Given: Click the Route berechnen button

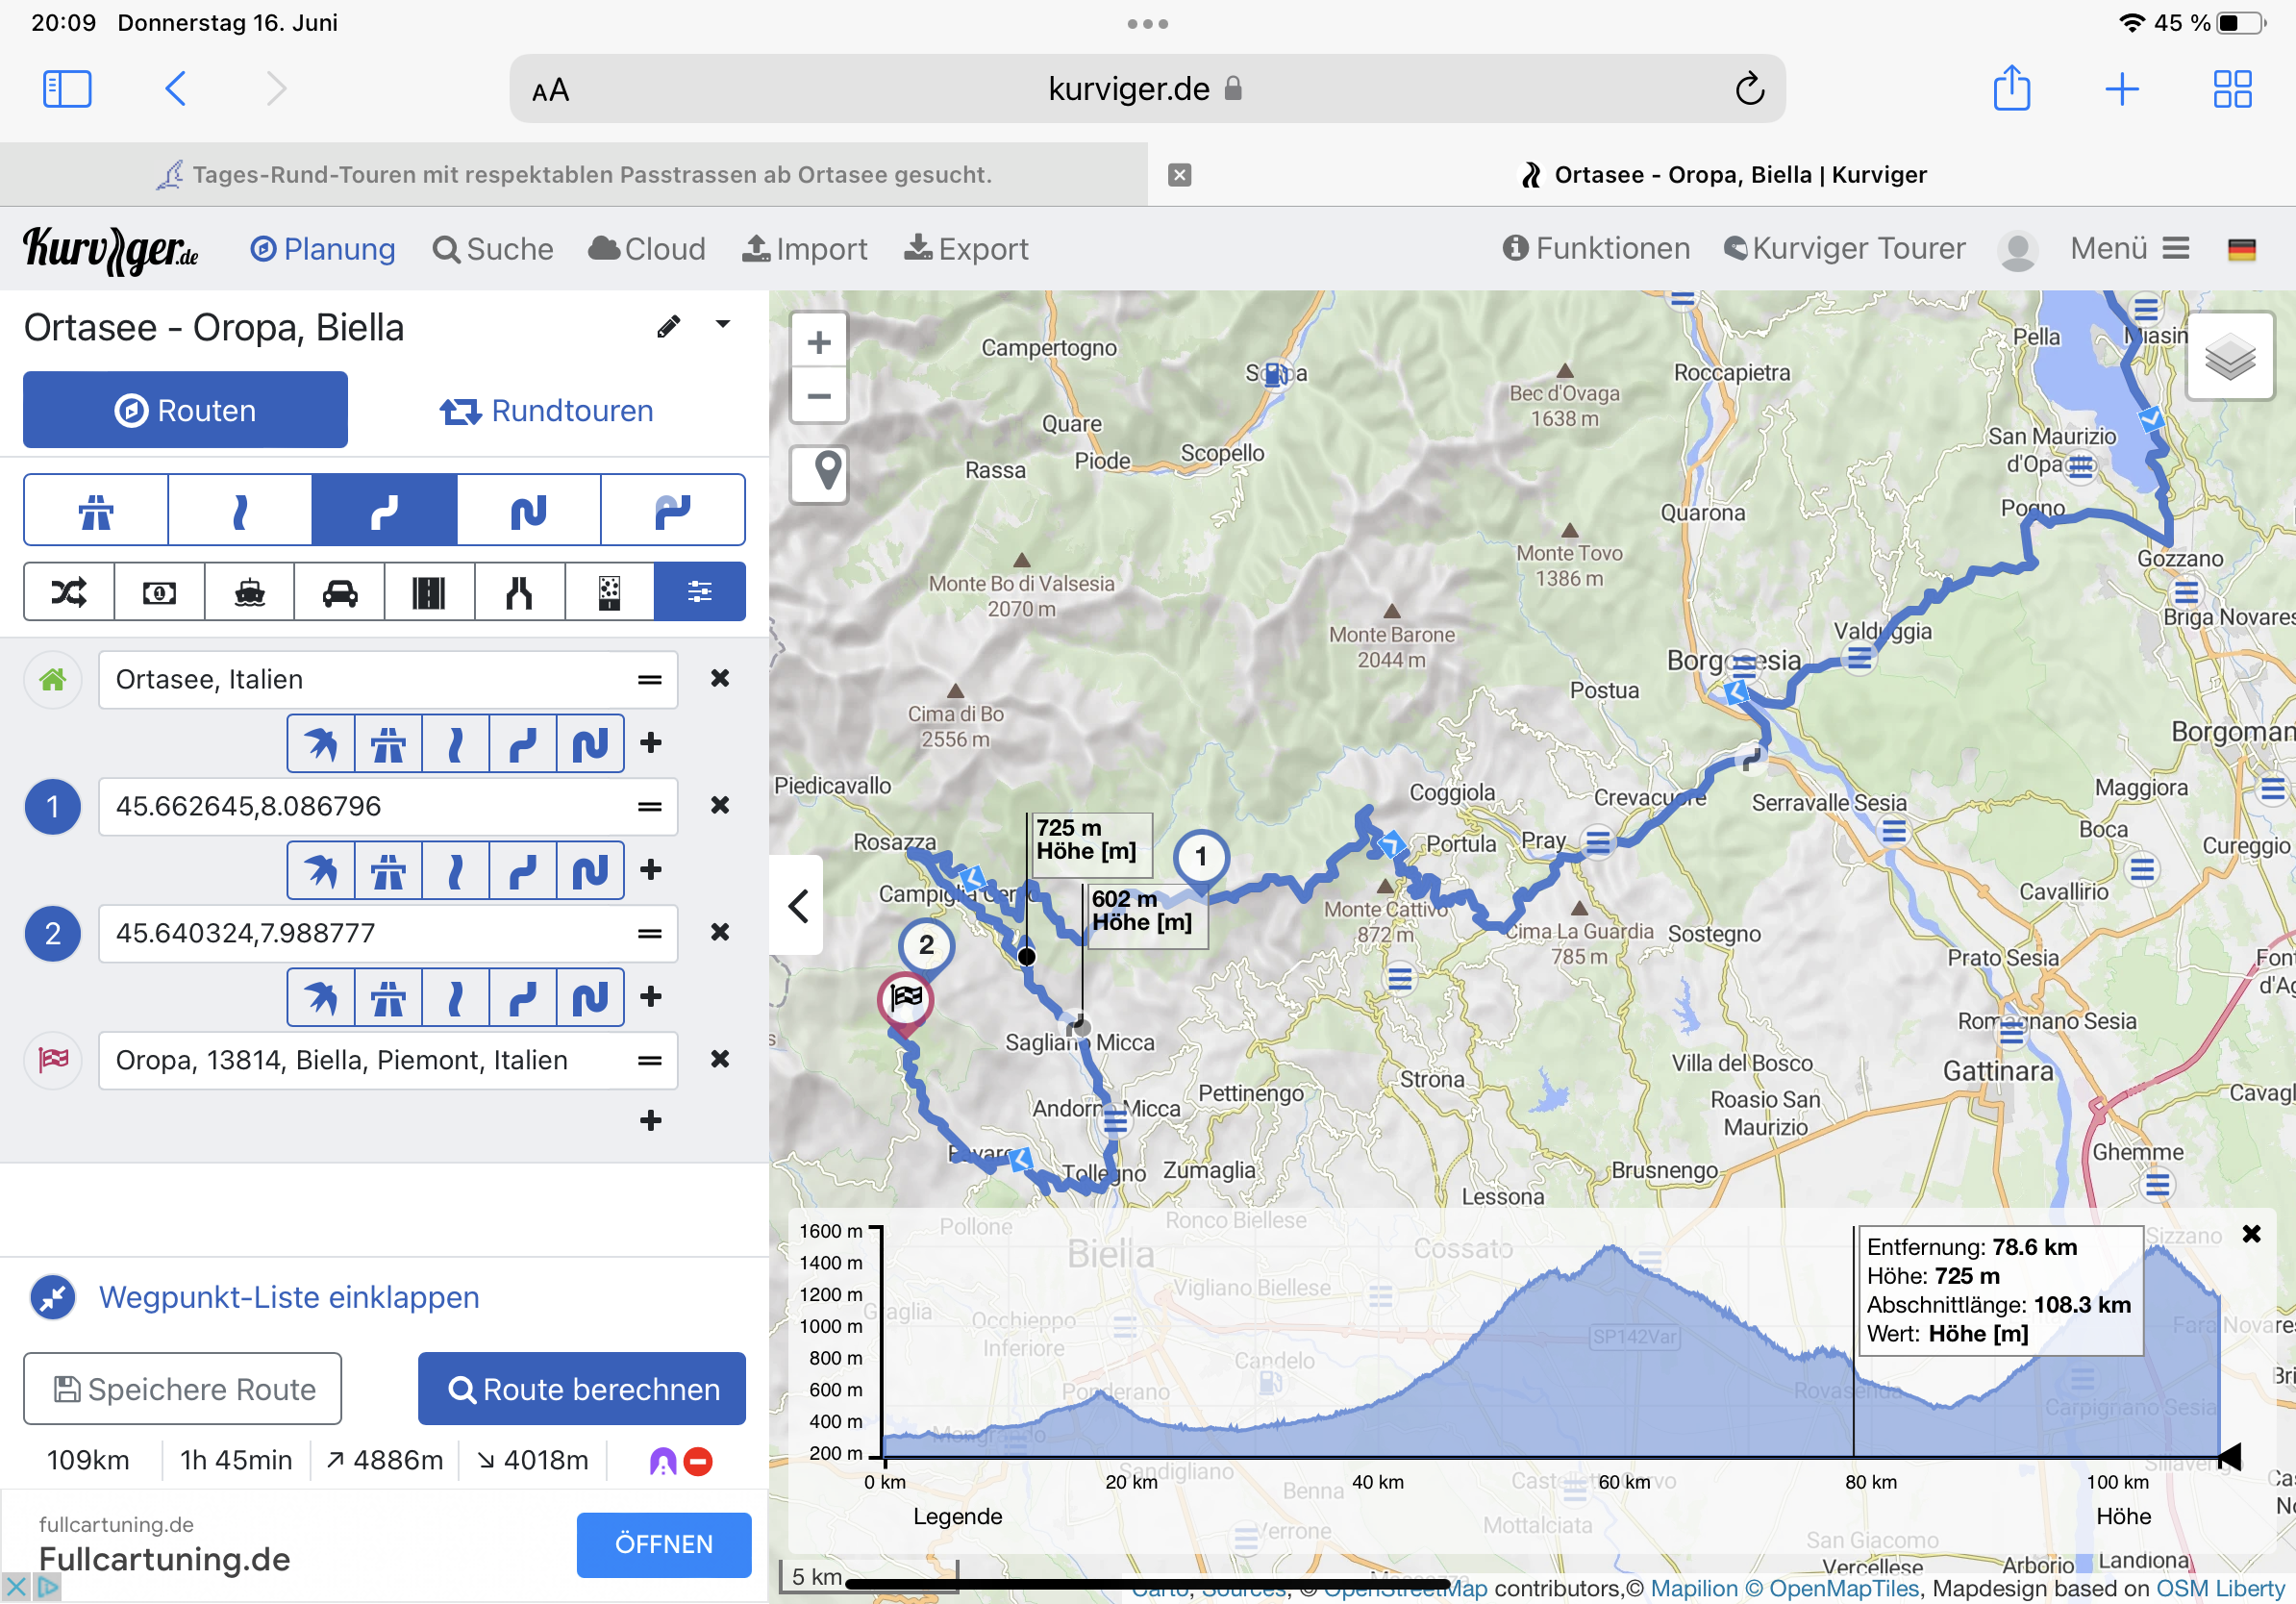Looking at the screenshot, I should 582,1390.
